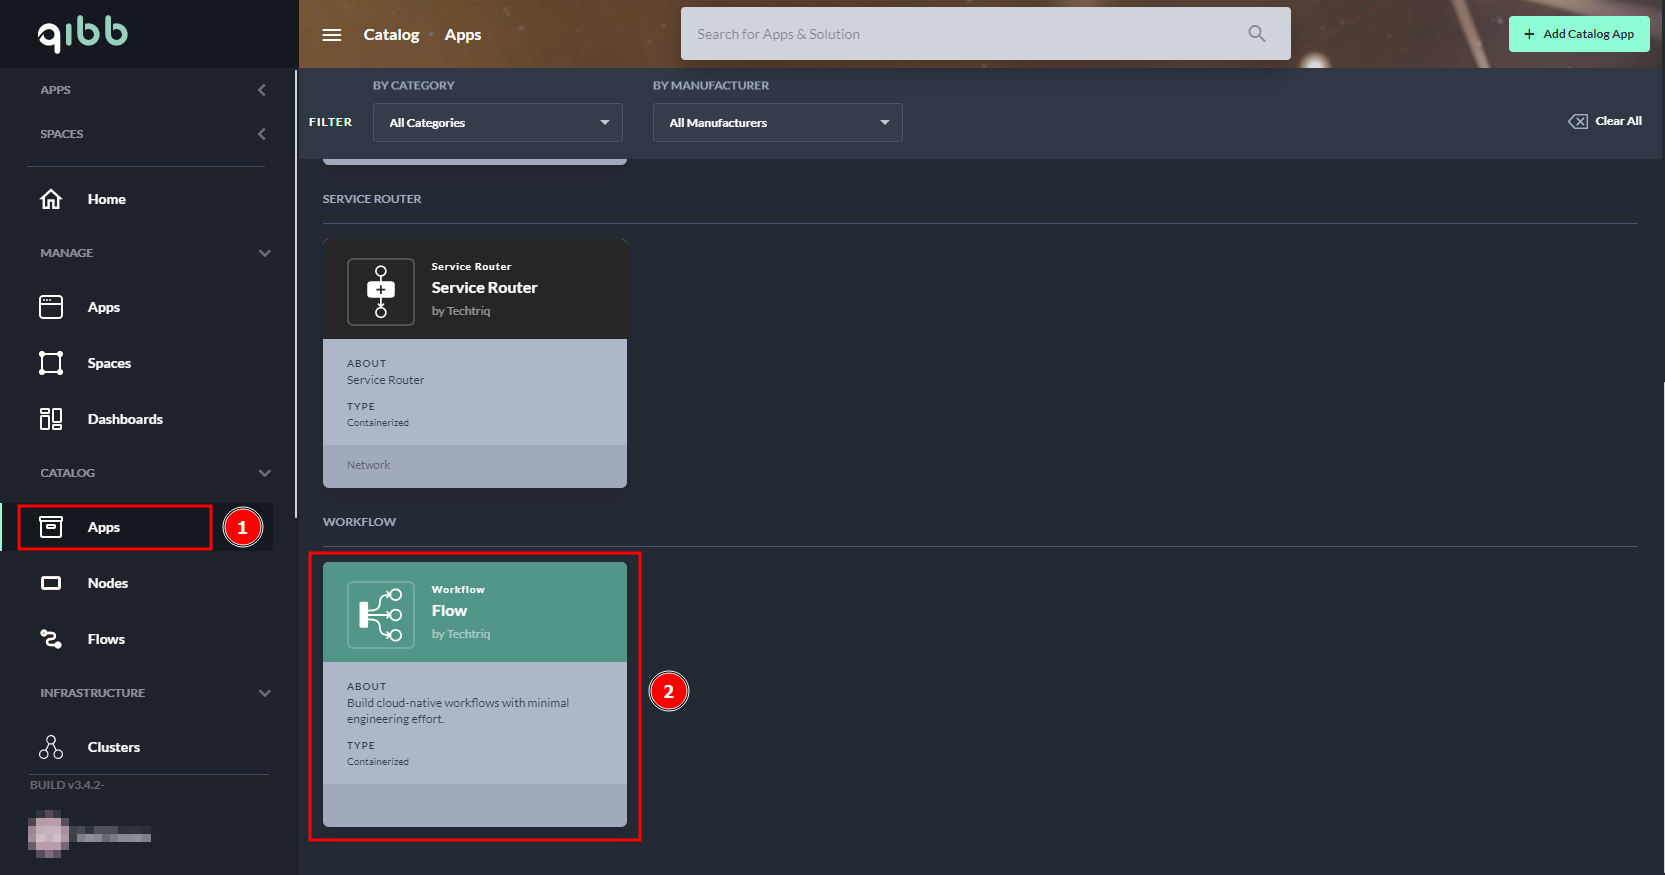Open Dashboards in the sidebar
Image resolution: width=1665 pixels, height=875 pixels.
tap(124, 419)
